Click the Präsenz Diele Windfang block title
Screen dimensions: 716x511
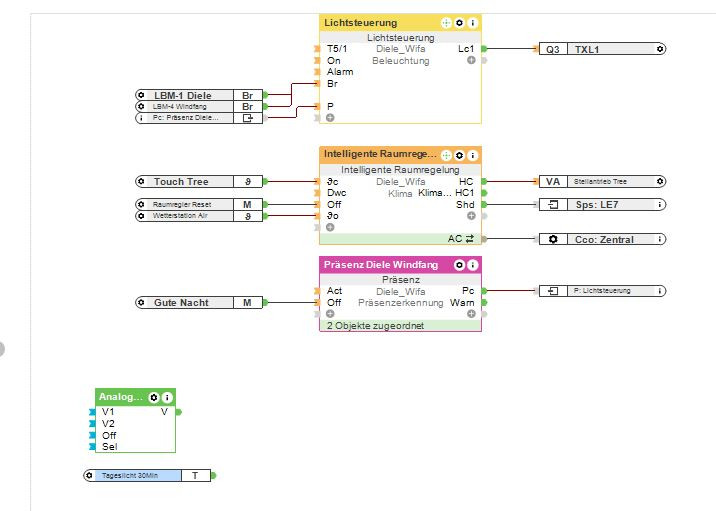pyautogui.click(x=381, y=265)
